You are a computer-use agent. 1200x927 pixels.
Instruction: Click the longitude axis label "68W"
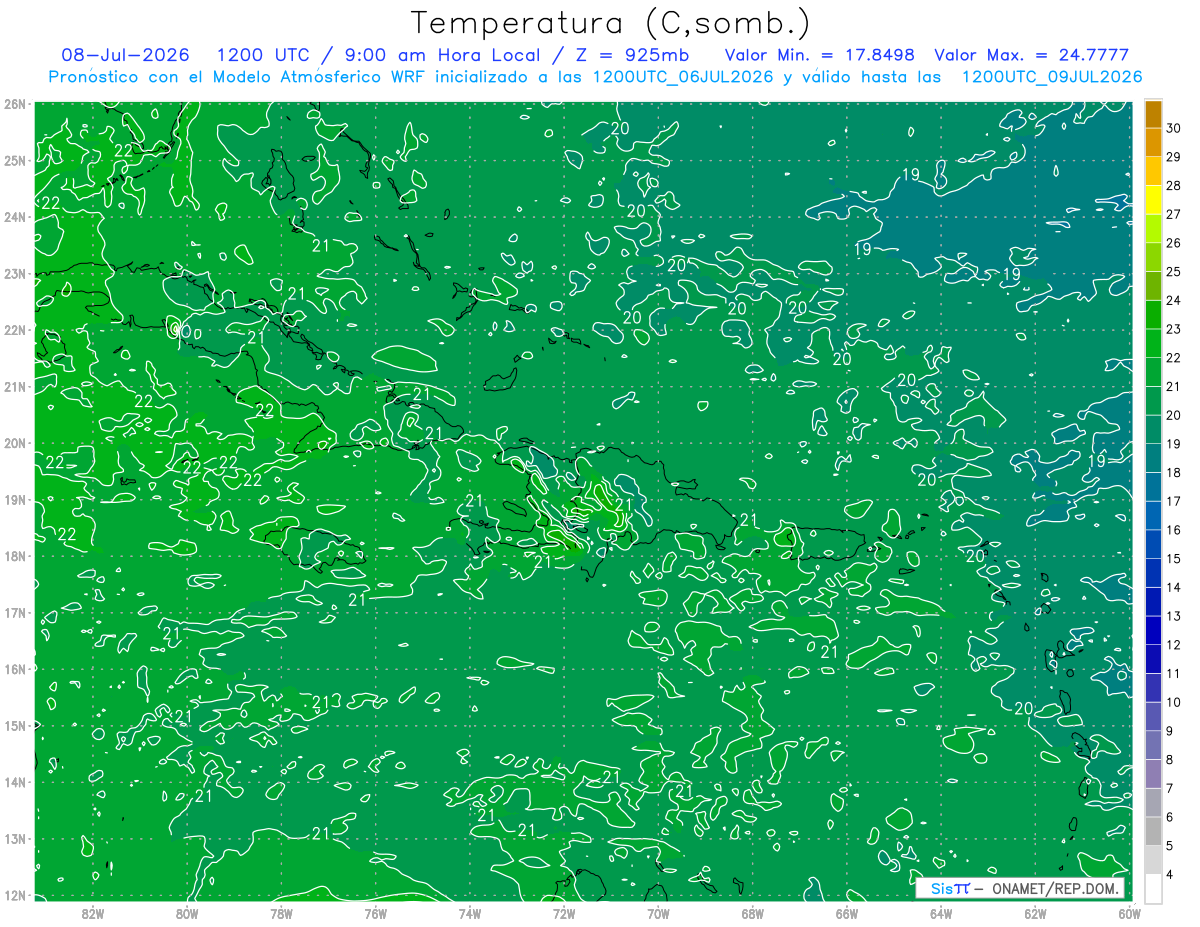point(752,913)
